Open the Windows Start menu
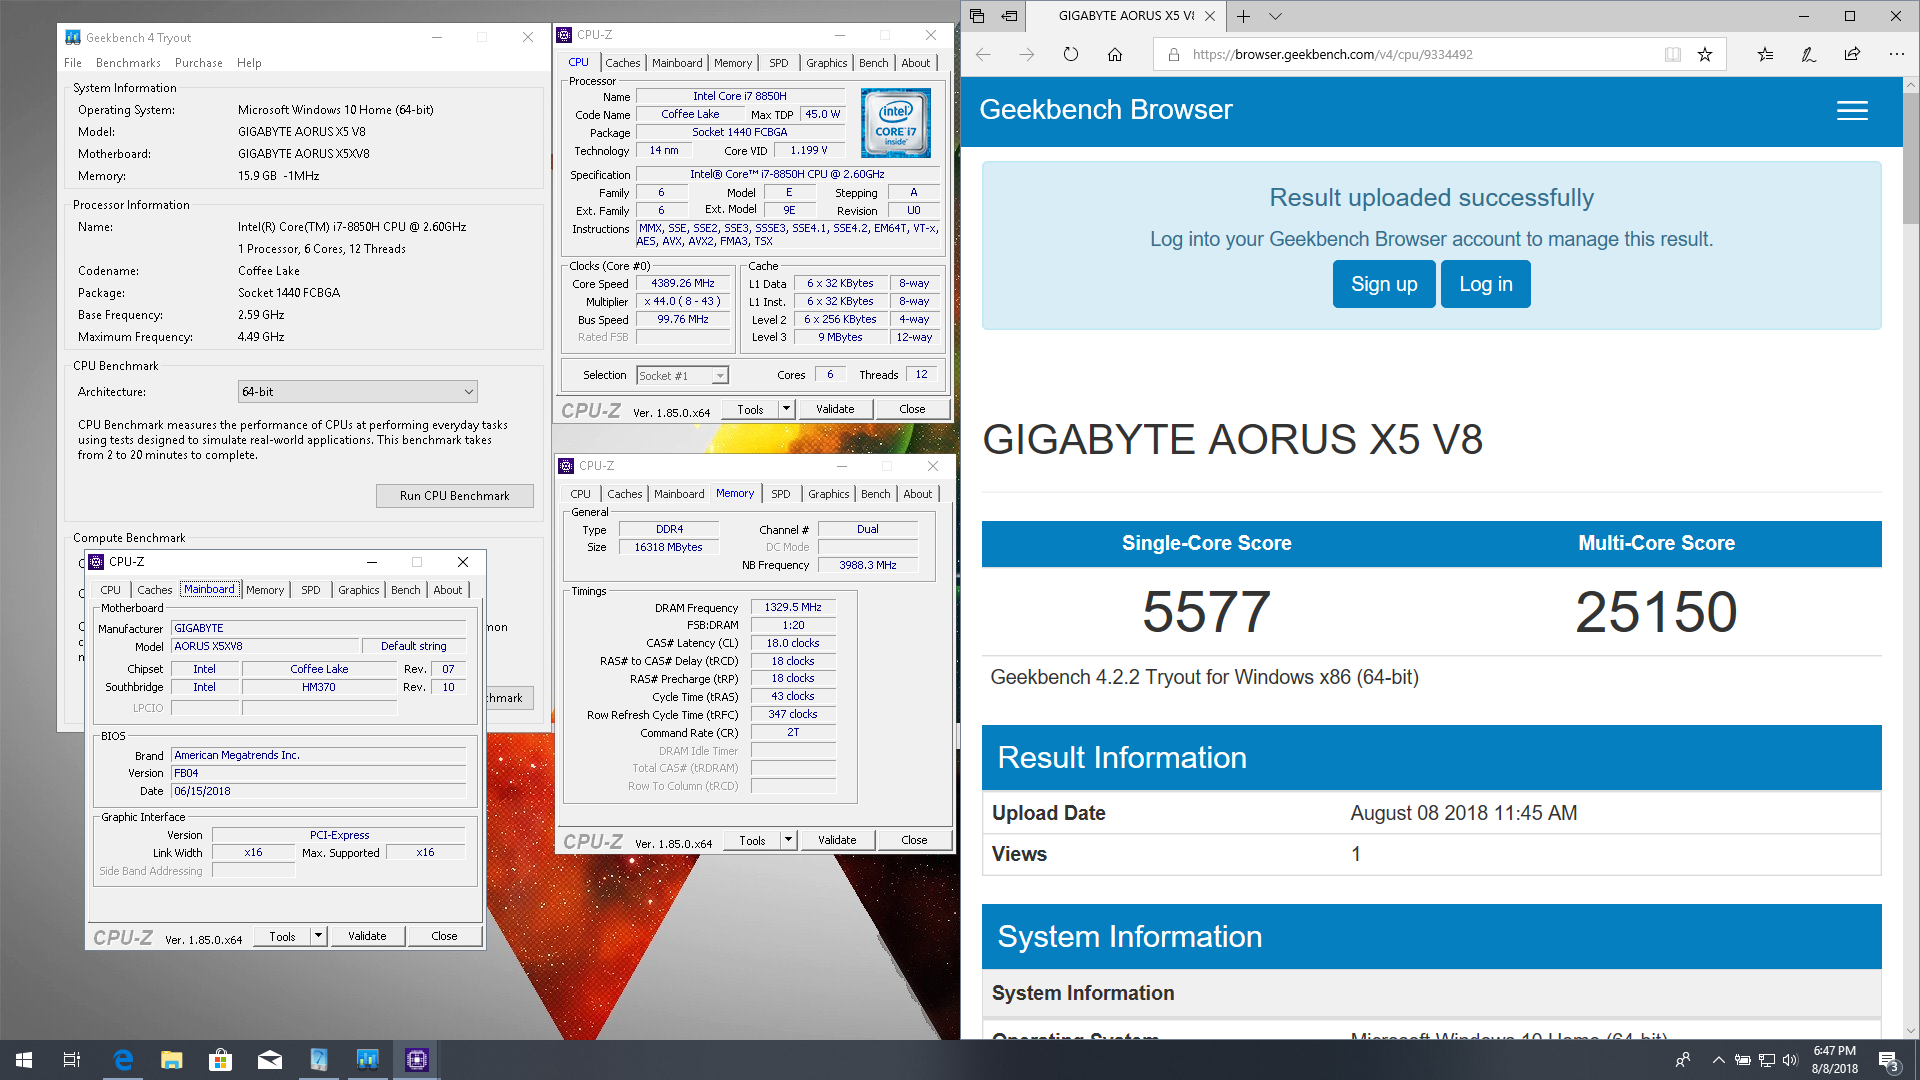Image resolution: width=1920 pixels, height=1080 pixels. (24, 1060)
